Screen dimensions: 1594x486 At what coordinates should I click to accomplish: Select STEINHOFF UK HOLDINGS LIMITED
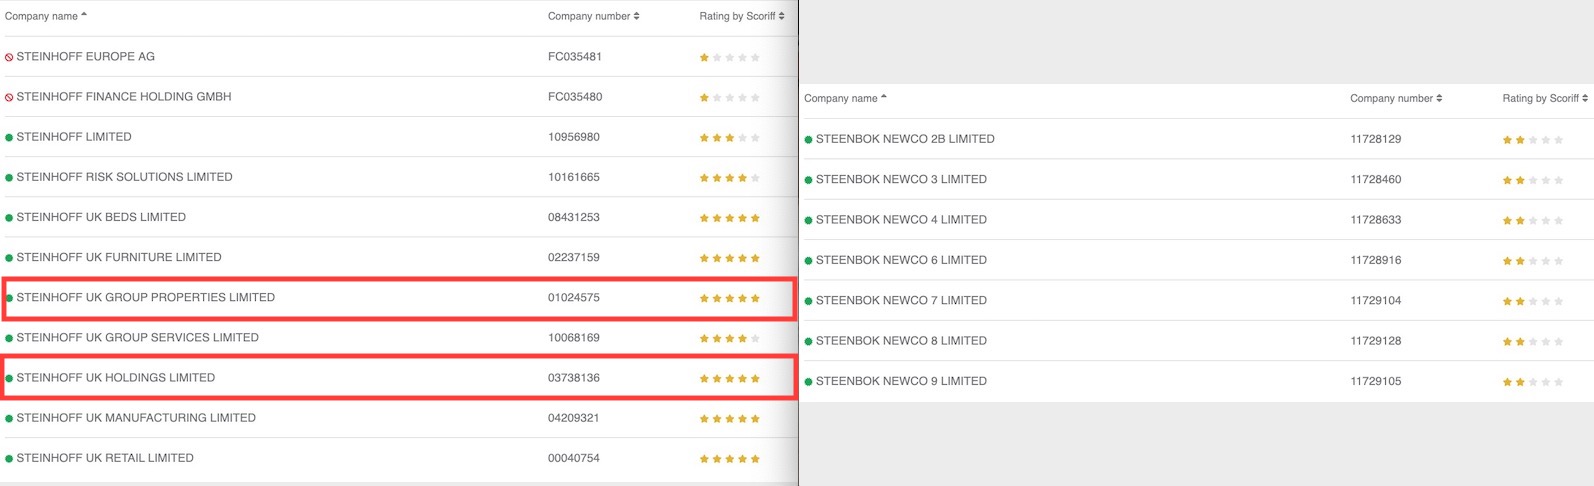[x=115, y=377]
